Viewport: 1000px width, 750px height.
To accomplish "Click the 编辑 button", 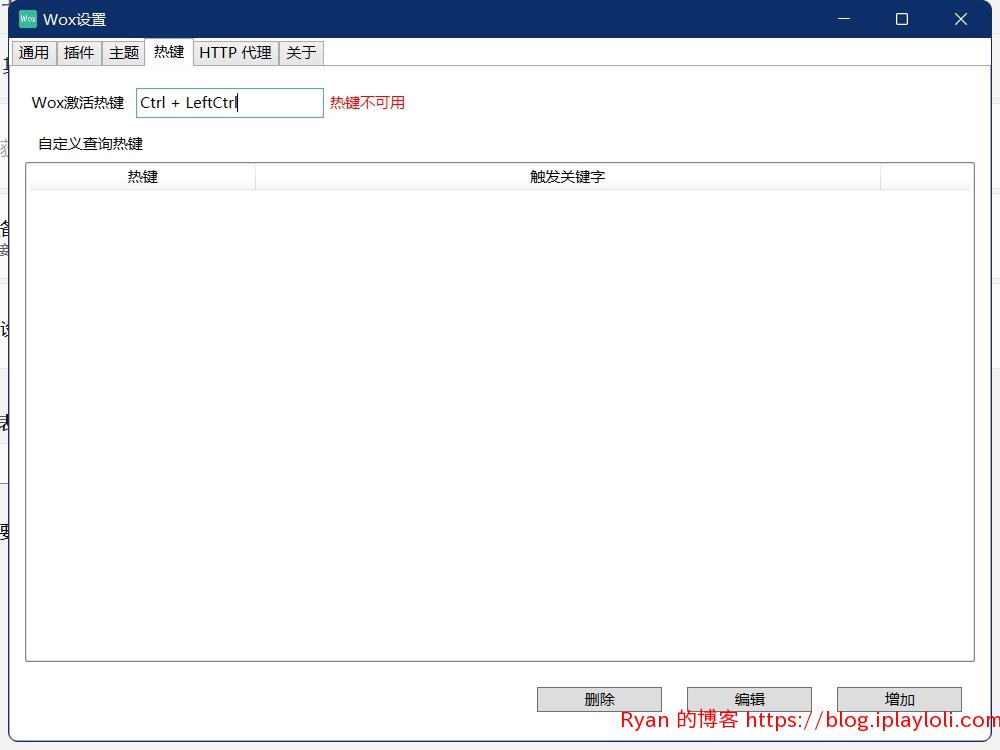I will click(749, 699).
